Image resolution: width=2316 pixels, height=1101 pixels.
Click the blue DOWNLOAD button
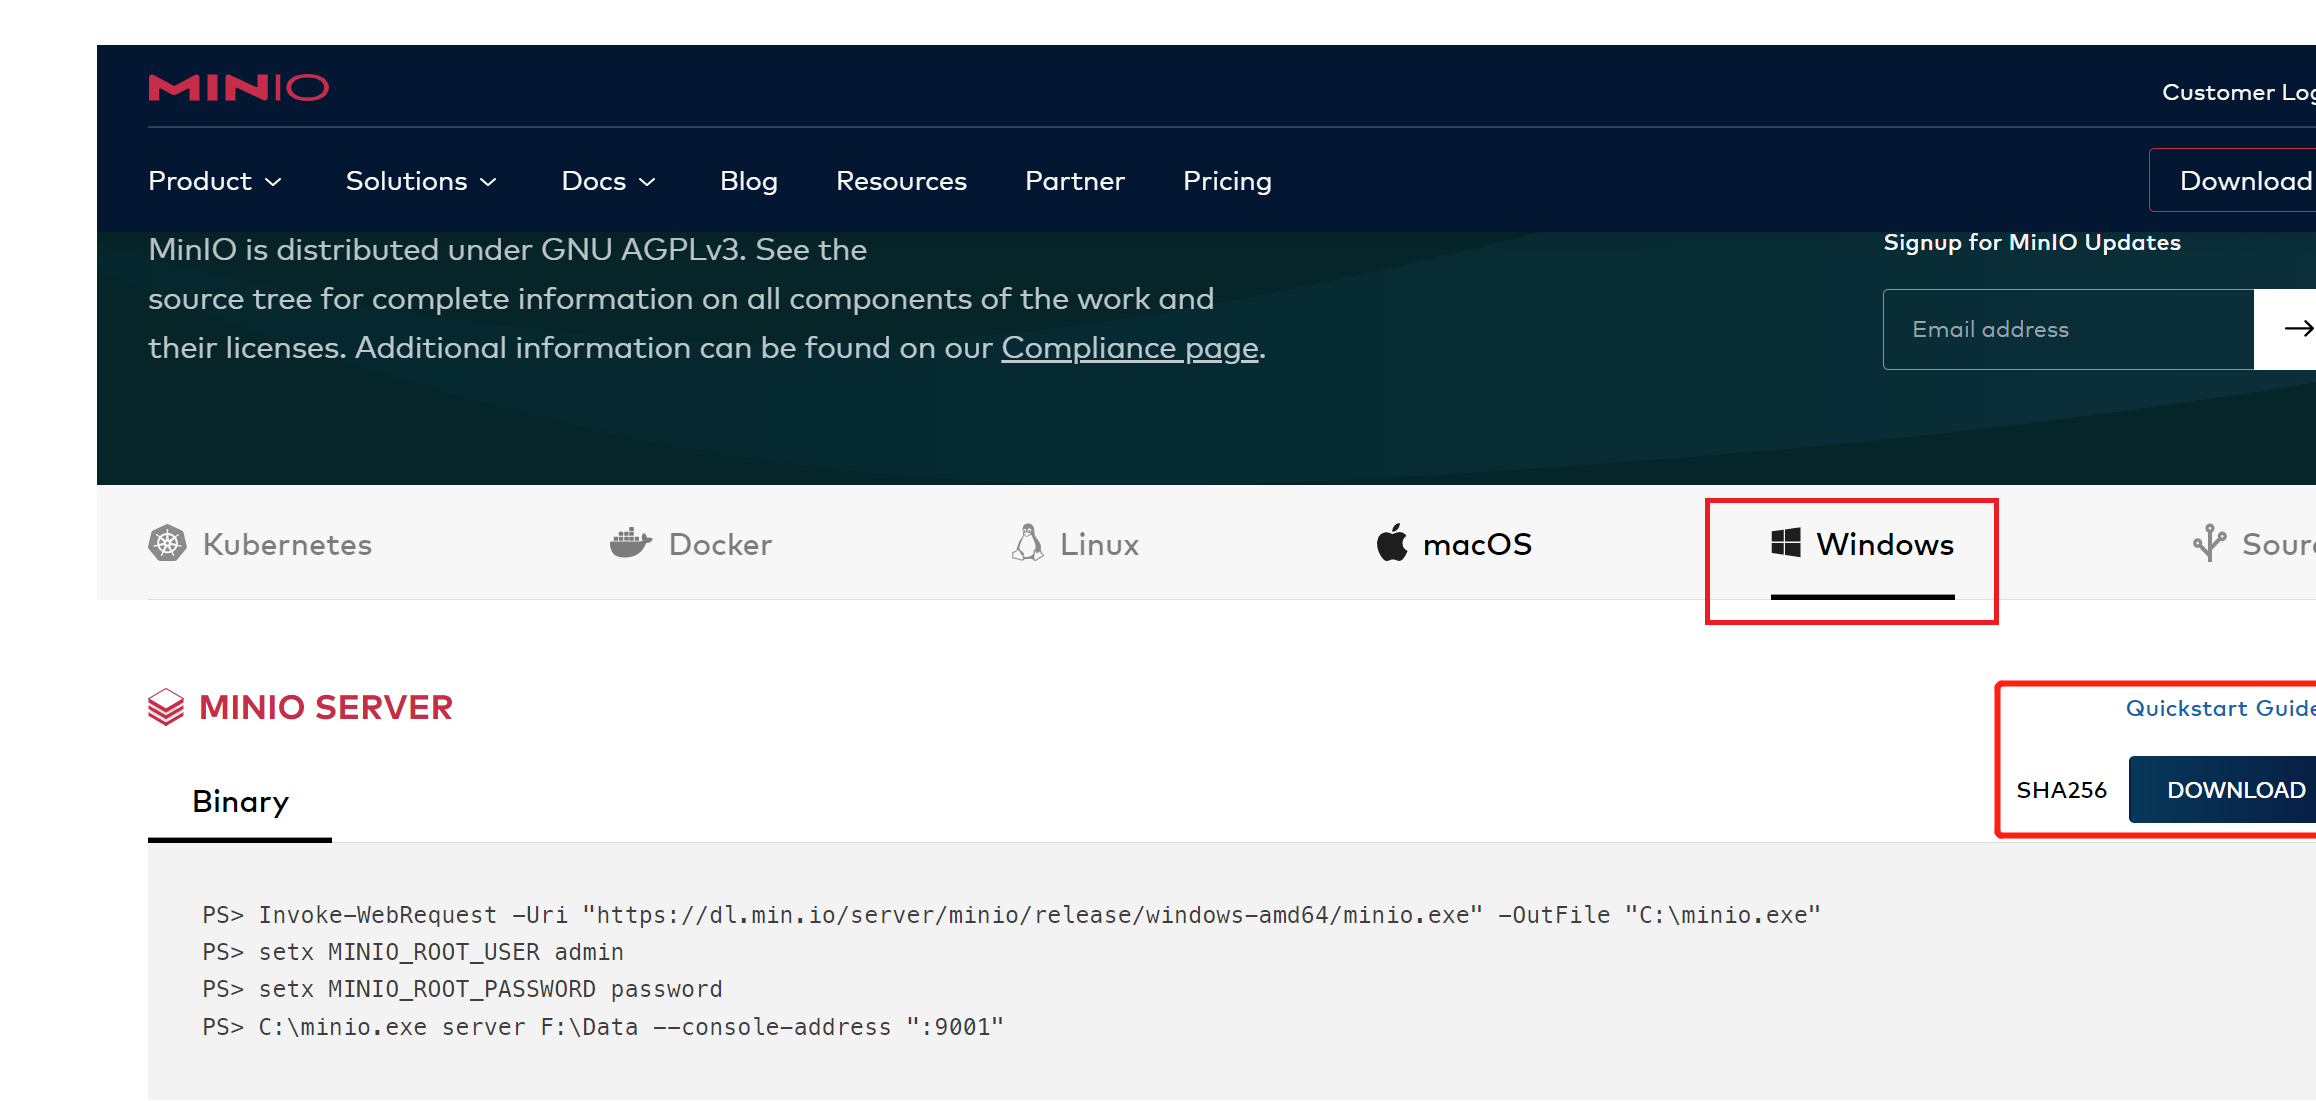tap(2234, 790)
